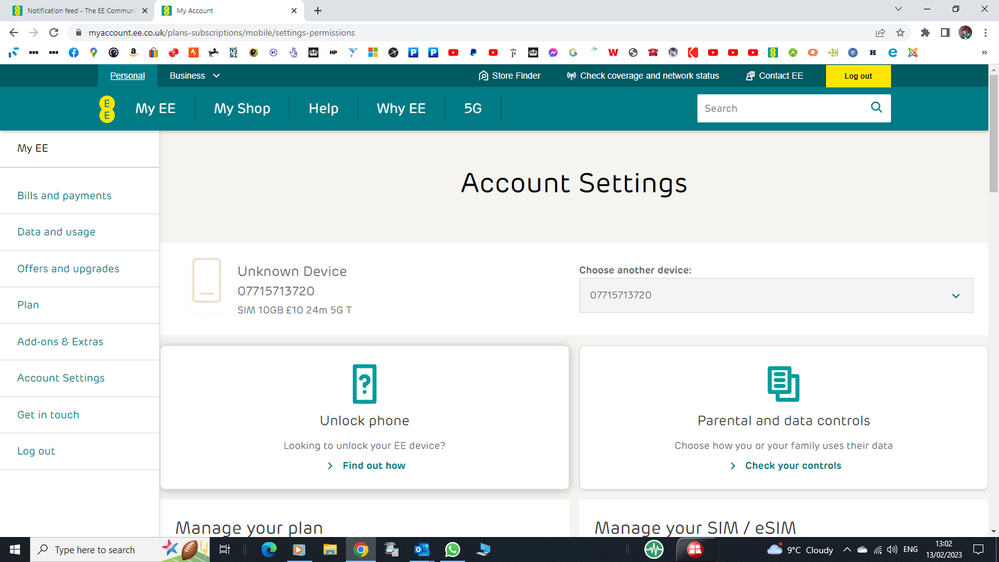Viewport: 999px width, 562px height.
Task: Open the Microsoft bookmark
Action: (373, 53)
